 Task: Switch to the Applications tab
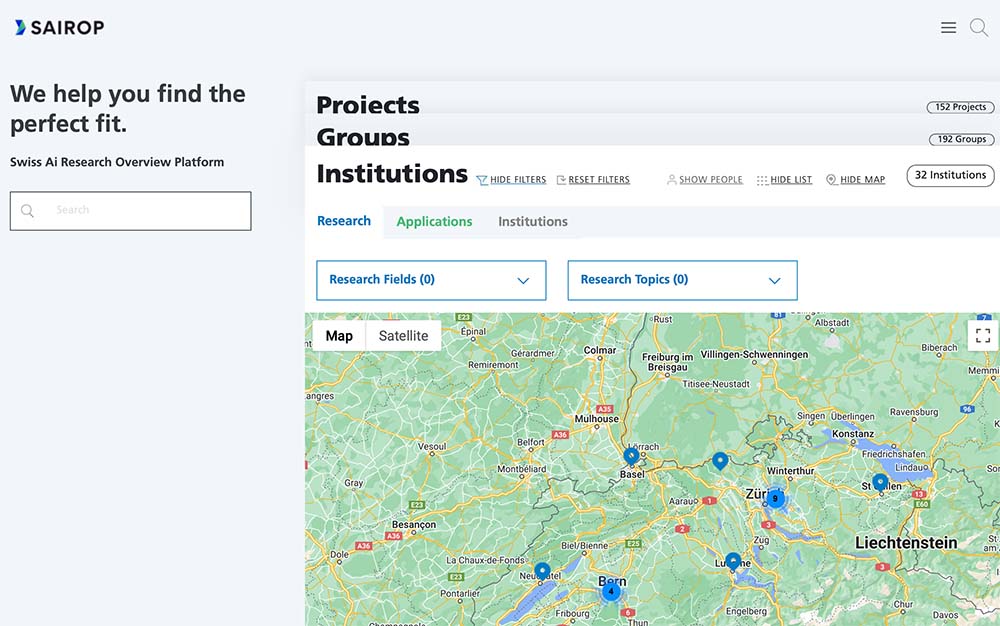434,222
